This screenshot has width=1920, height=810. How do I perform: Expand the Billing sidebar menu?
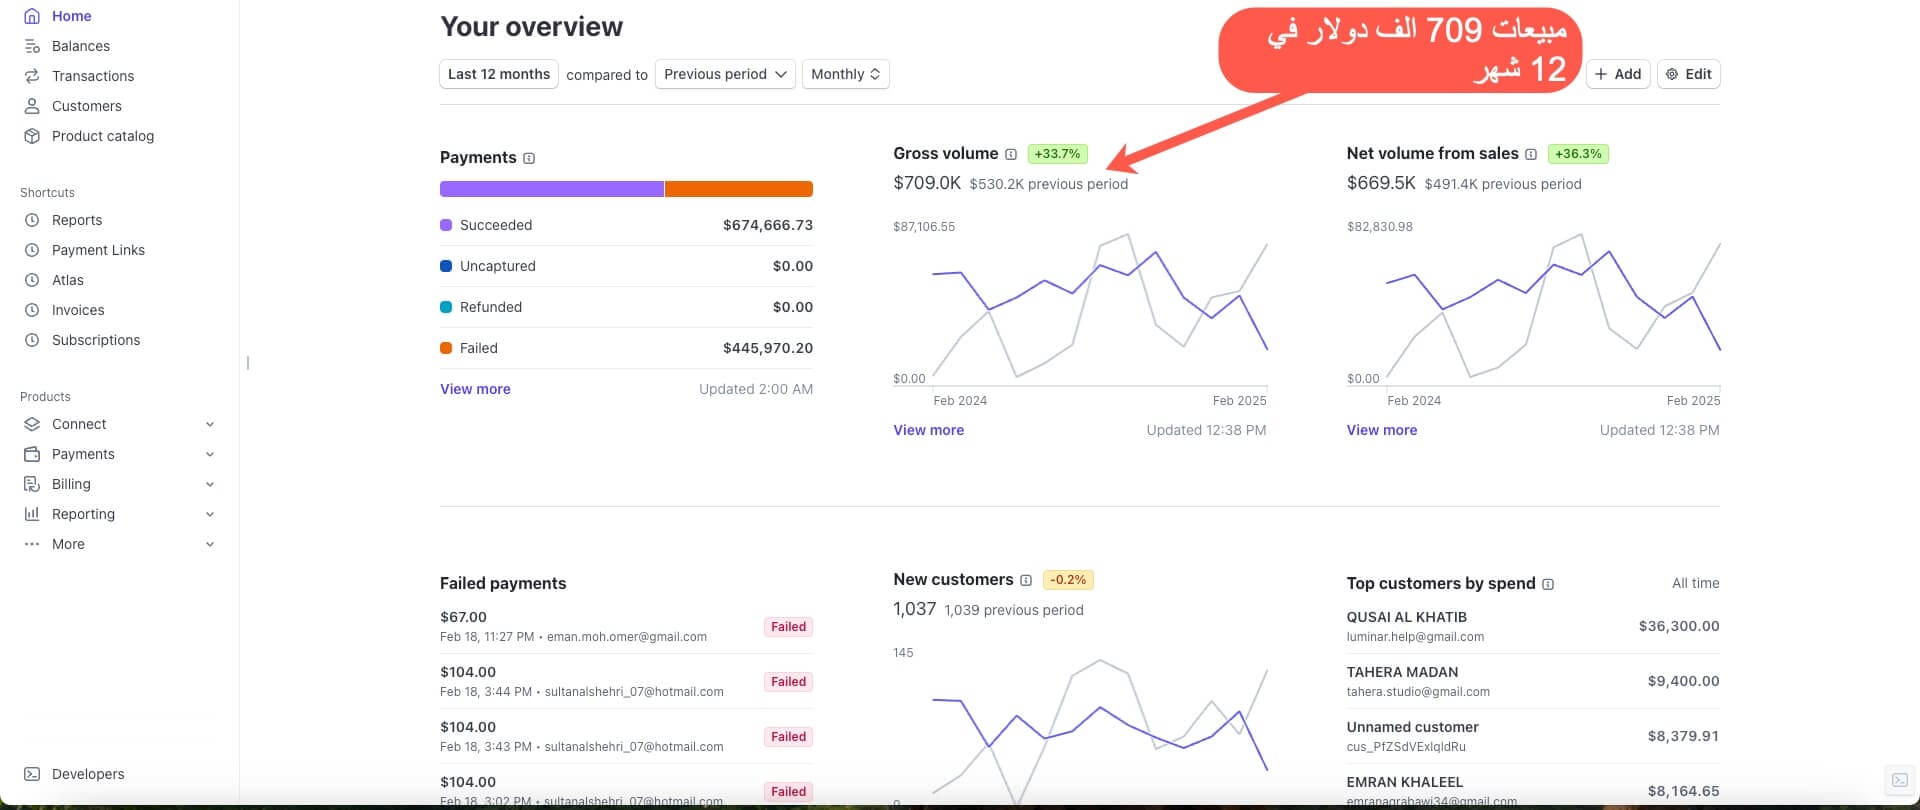[210, 484]
